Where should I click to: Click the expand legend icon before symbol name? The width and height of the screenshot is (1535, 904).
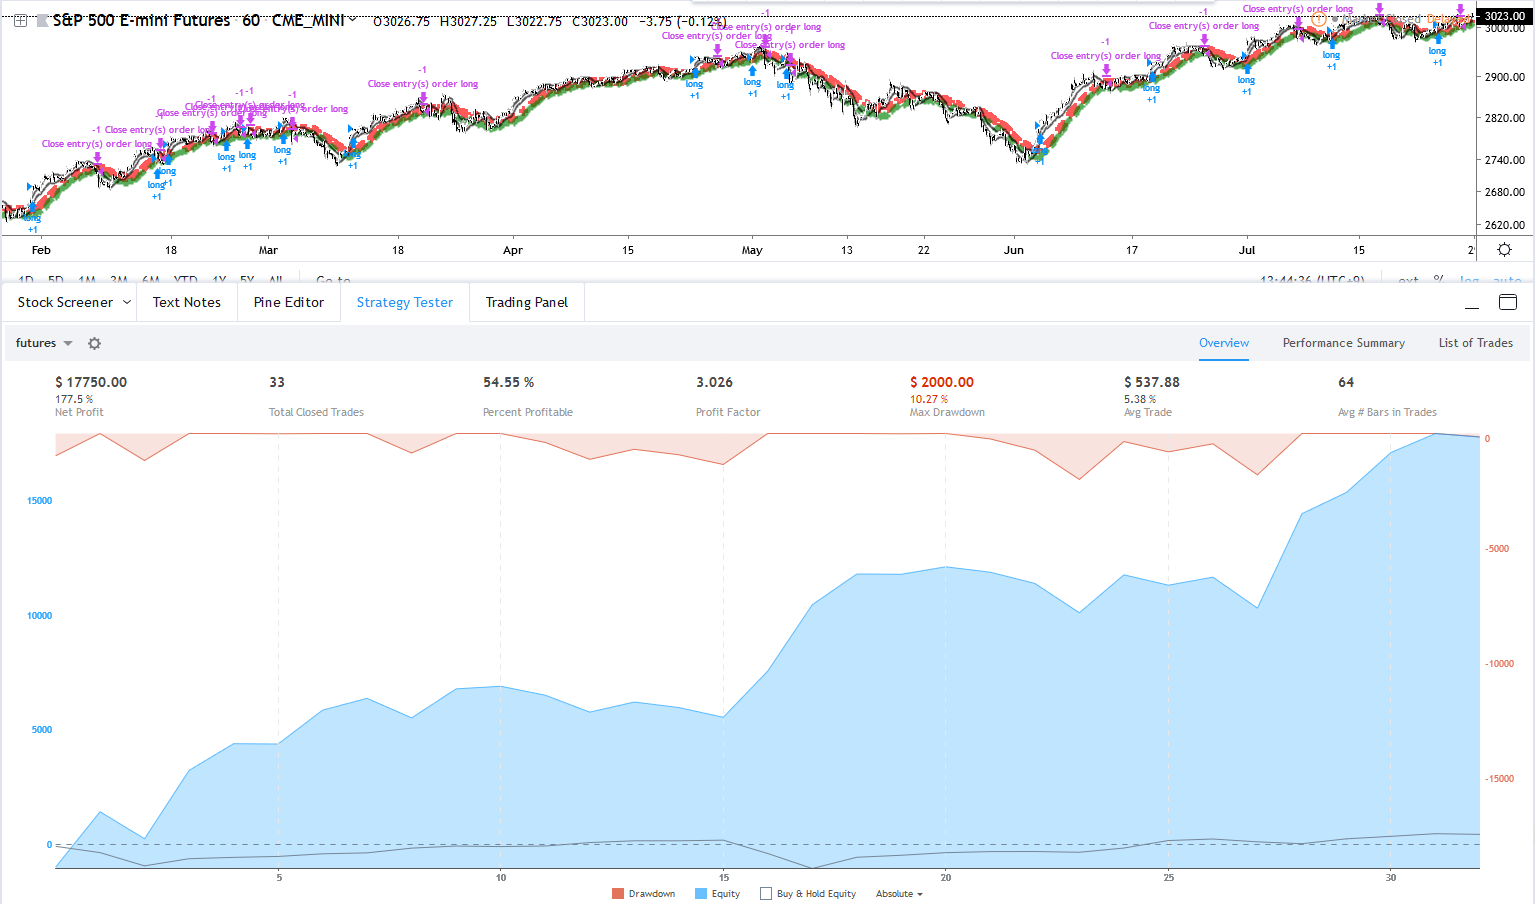pos(20,20)
